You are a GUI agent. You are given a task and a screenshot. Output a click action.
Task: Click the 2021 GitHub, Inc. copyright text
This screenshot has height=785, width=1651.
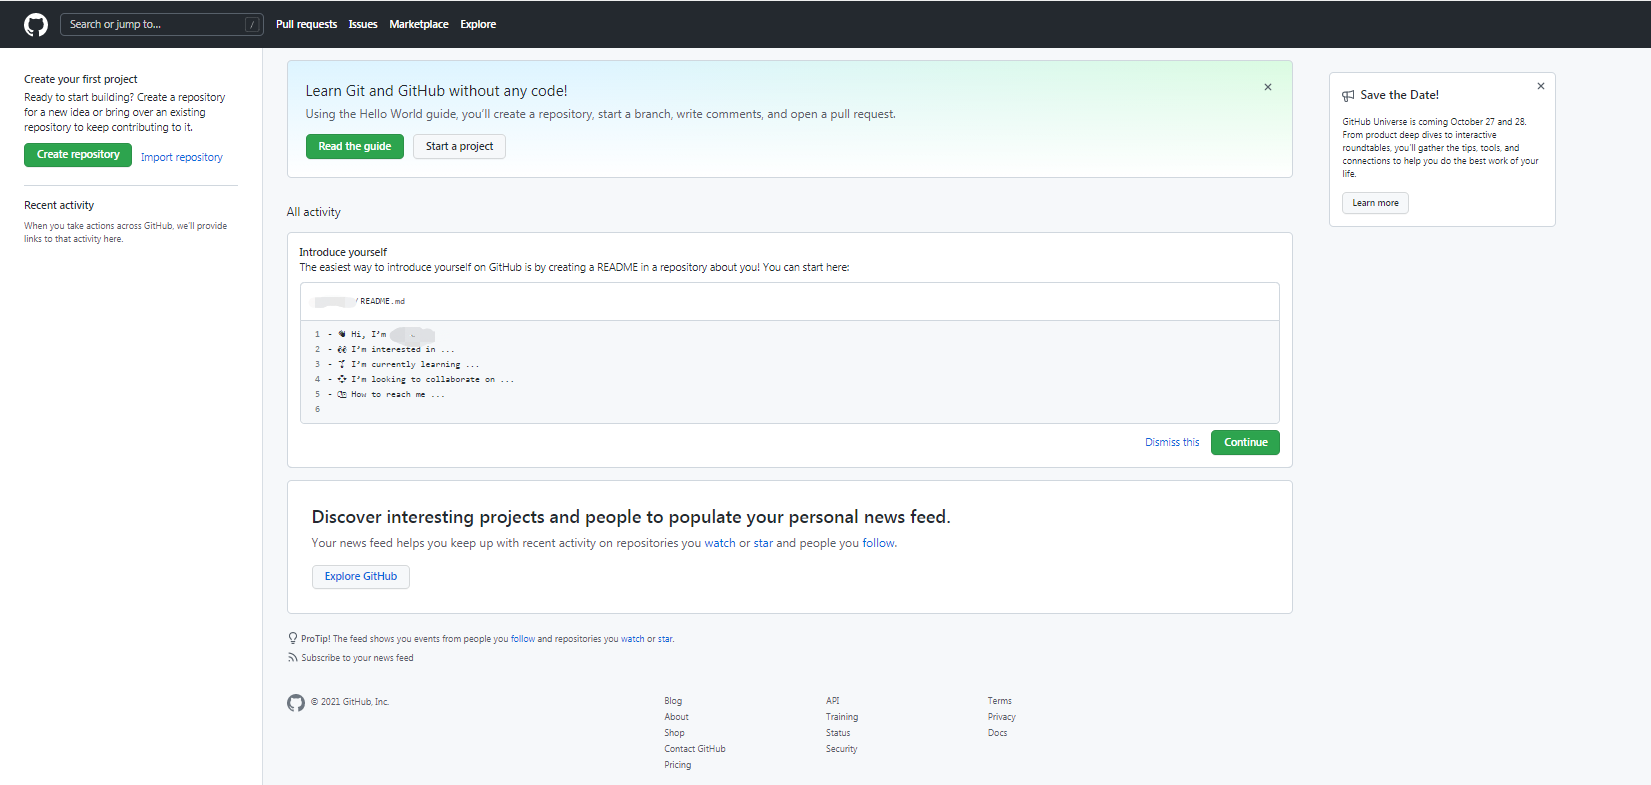click(350, 702)
